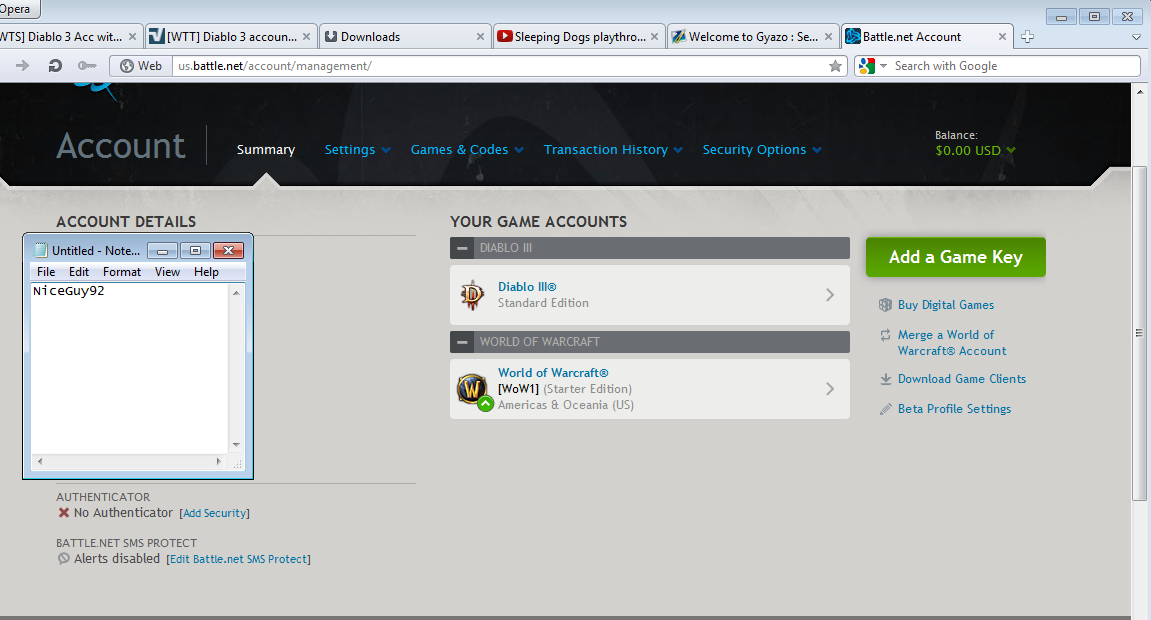Open a new tab with plus button
1151x620 pixels.
coord(1027,37)
